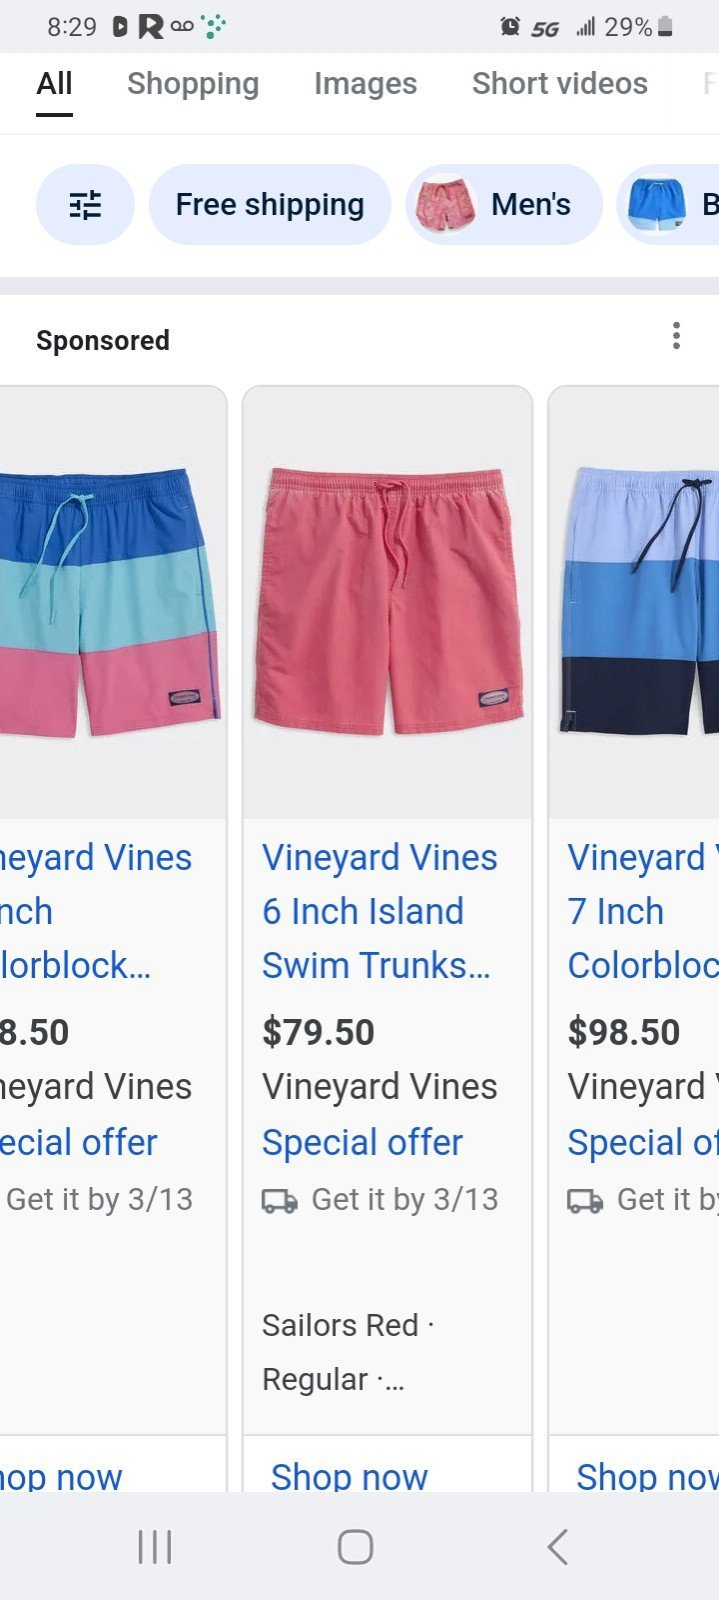This screenshot has width=719, height=1600.
Task: Tap the alarm icon in the status bar
Action: 510,27
